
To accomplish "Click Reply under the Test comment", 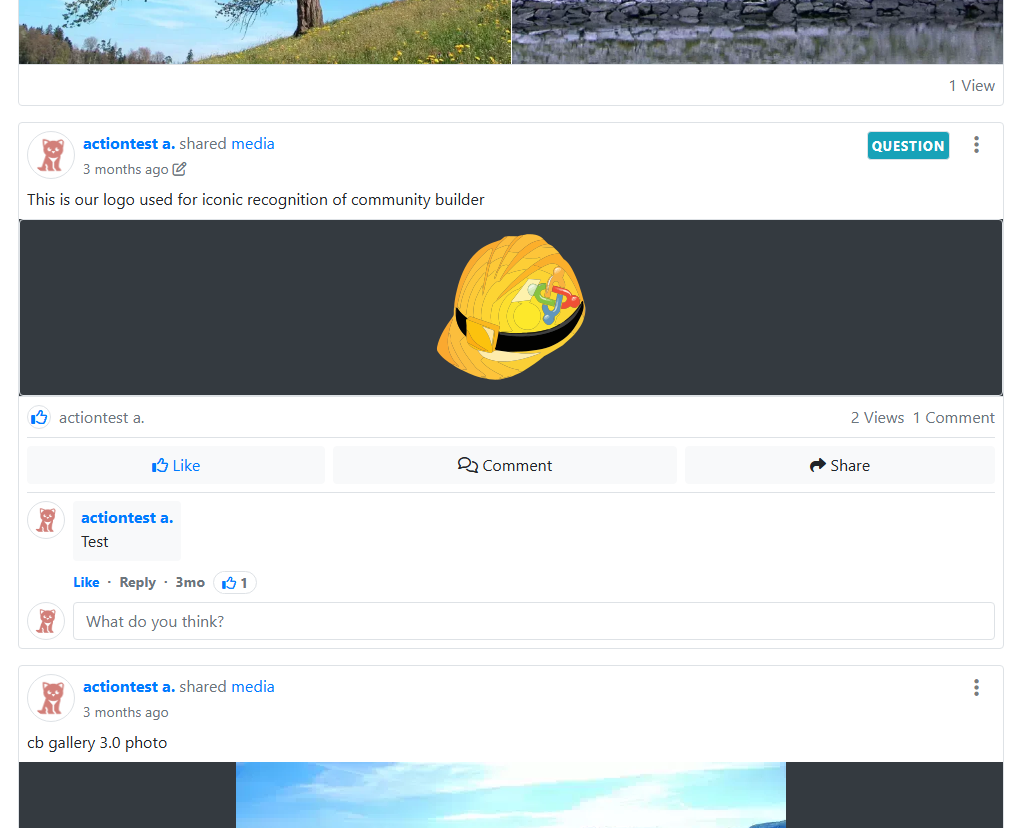I will (137, 583).
